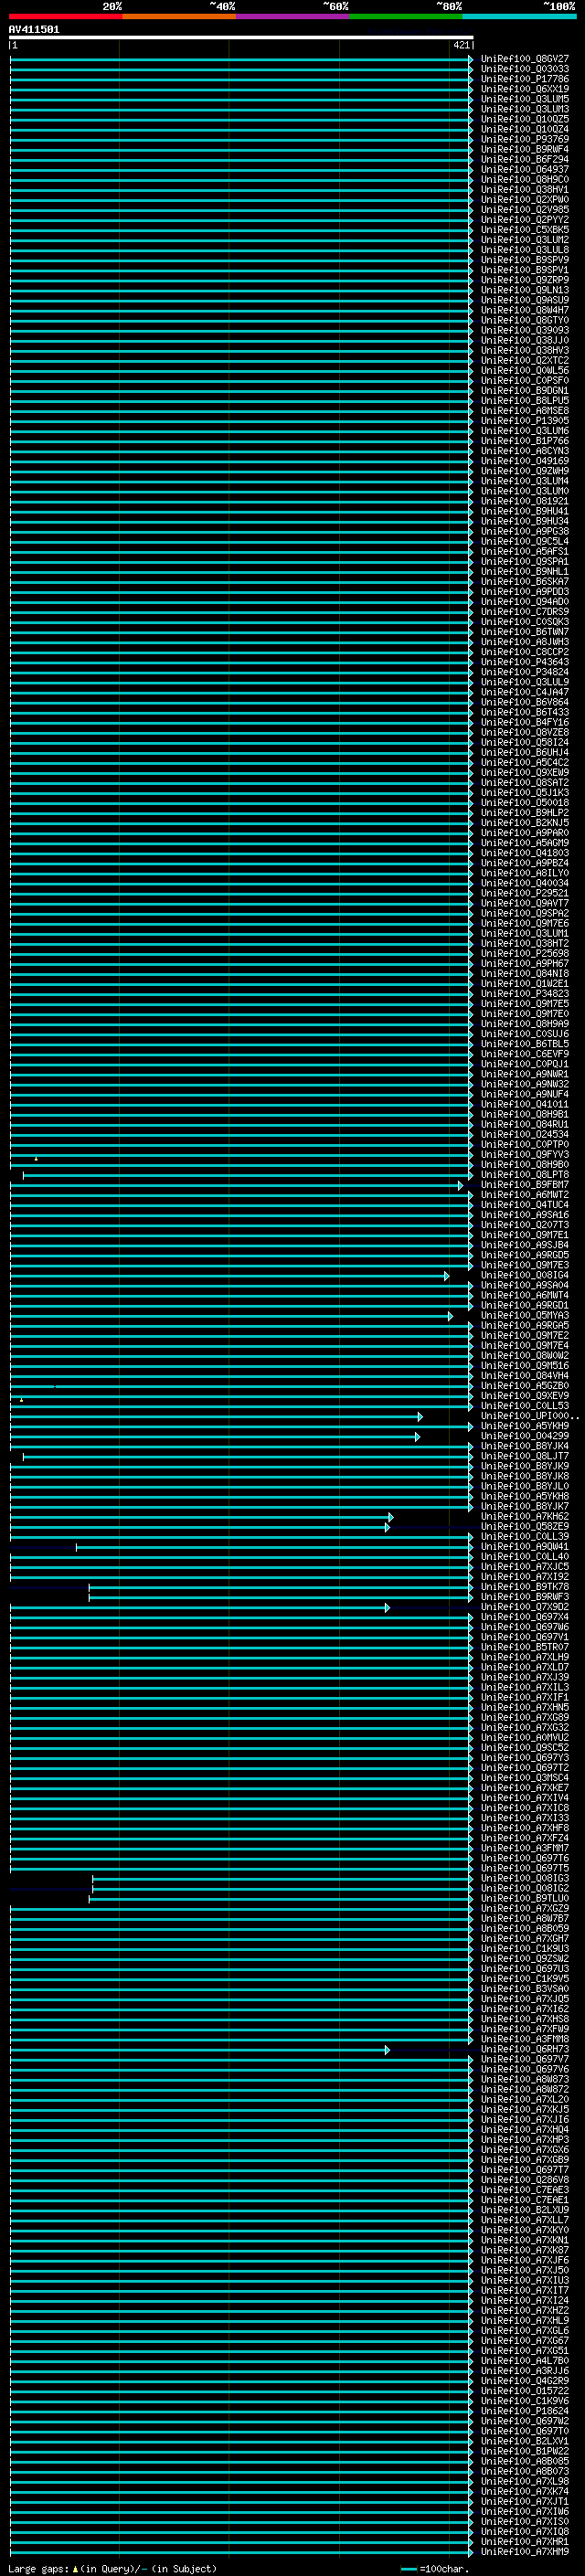Click hit label UniRef100_A9QW41
The width and height of the screenshot is (585, 2576).
525,1546
